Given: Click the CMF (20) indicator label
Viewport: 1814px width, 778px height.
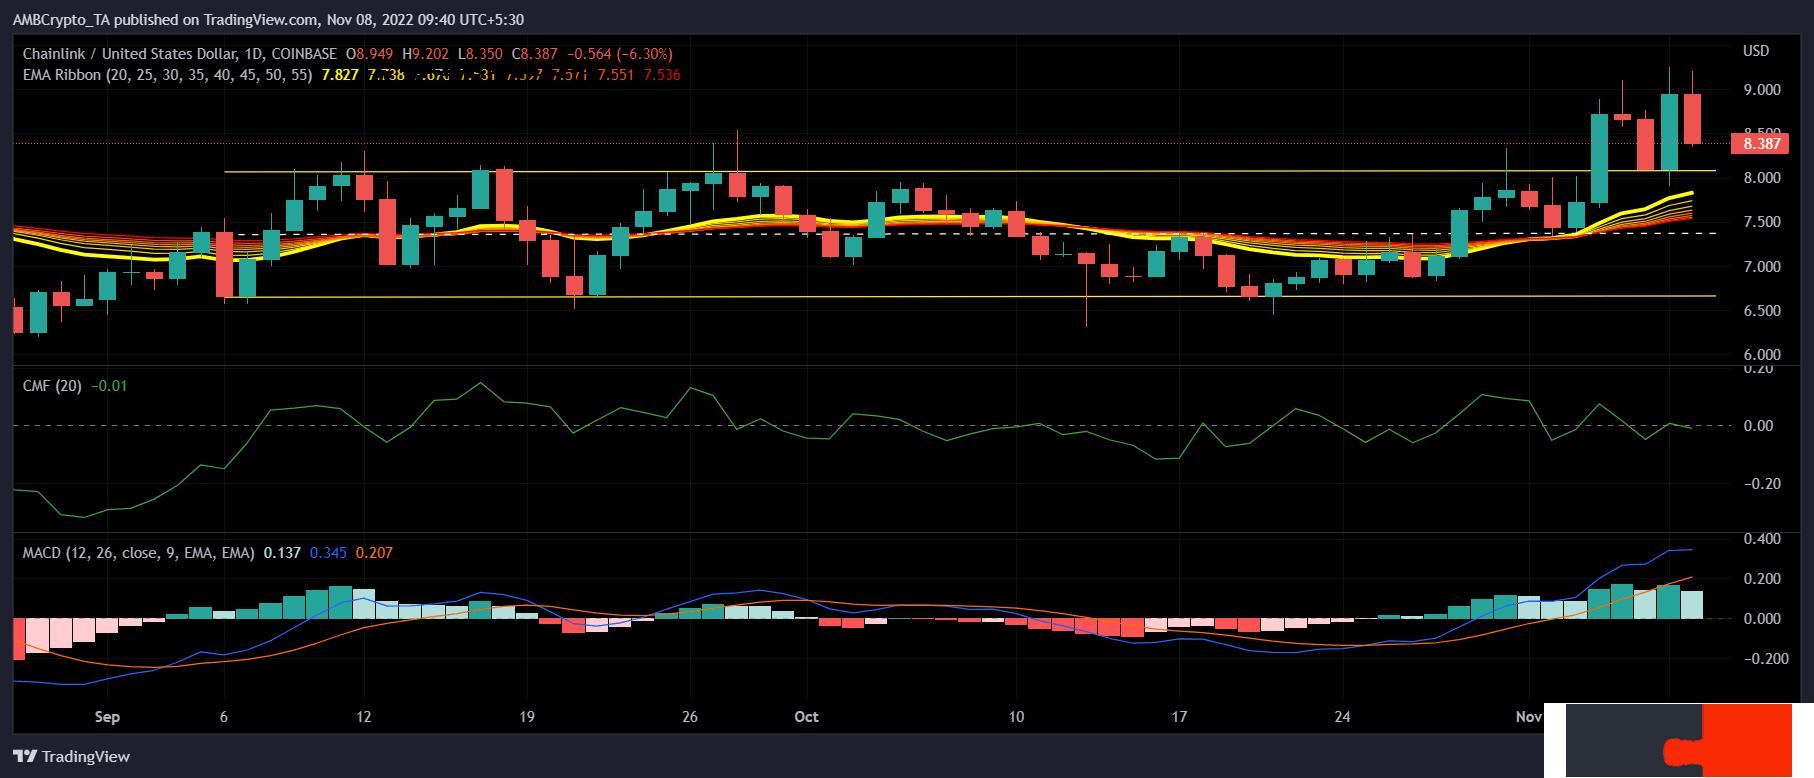Looking at the screenshot, I should pyautogui.click(x=53, y=386).
